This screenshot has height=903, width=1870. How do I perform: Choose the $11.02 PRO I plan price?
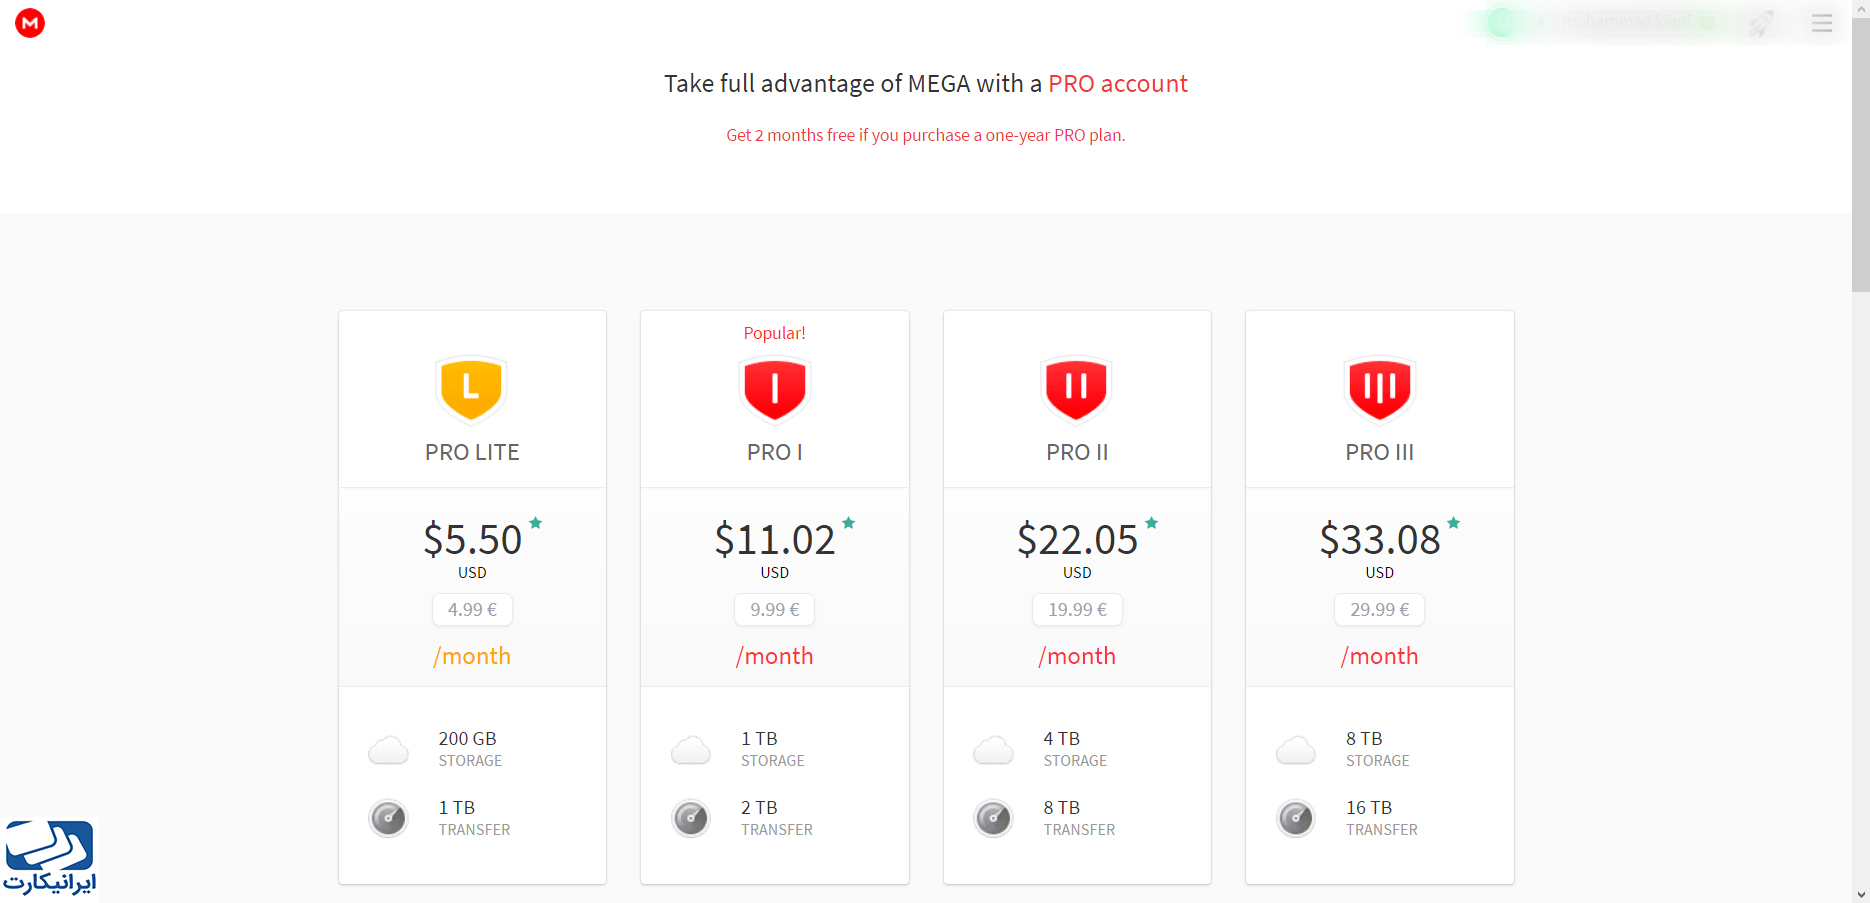(775, 539)
